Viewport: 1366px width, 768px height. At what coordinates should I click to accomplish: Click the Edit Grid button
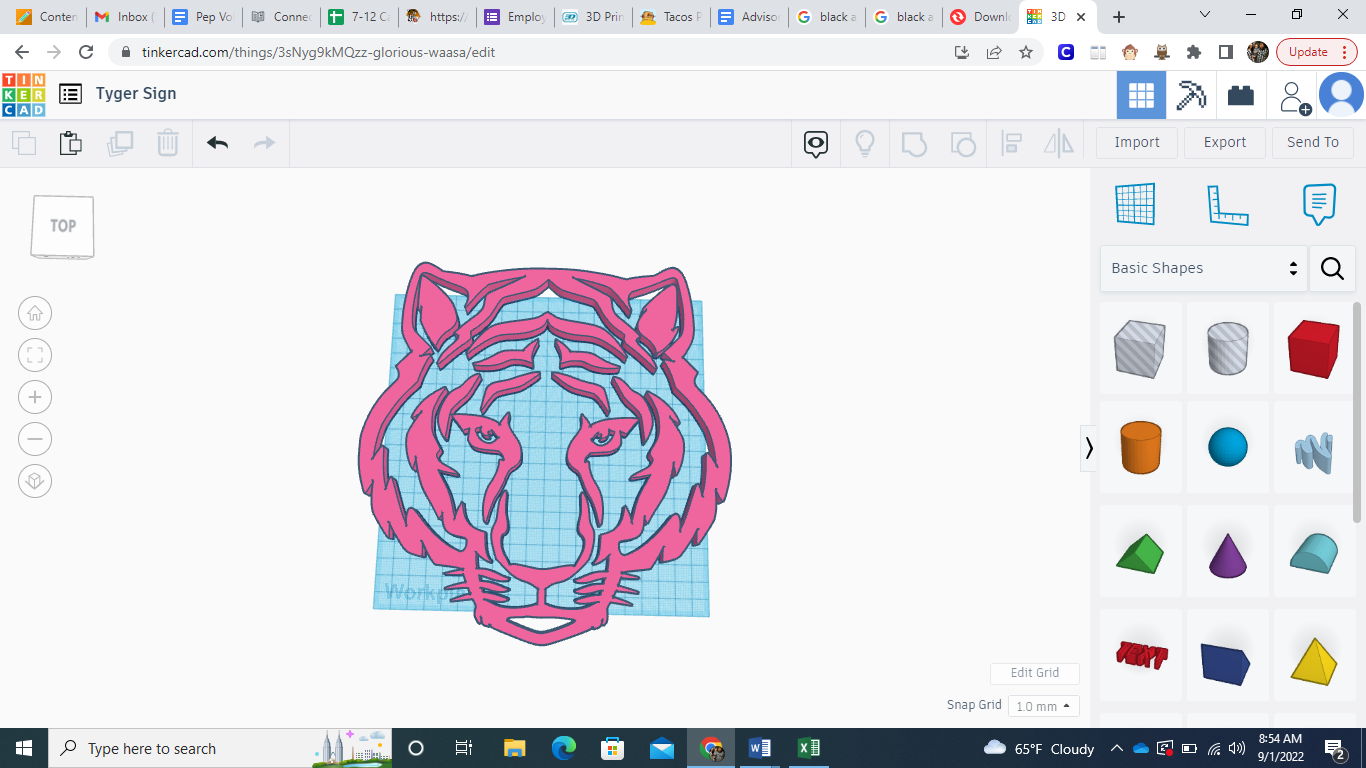click(1034, 673)
